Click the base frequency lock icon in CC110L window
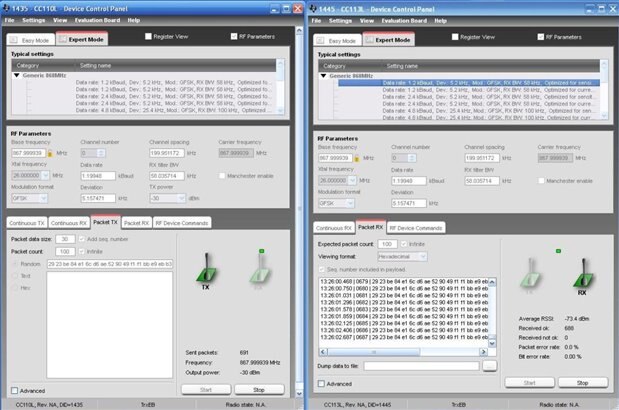 pos(50,153)
